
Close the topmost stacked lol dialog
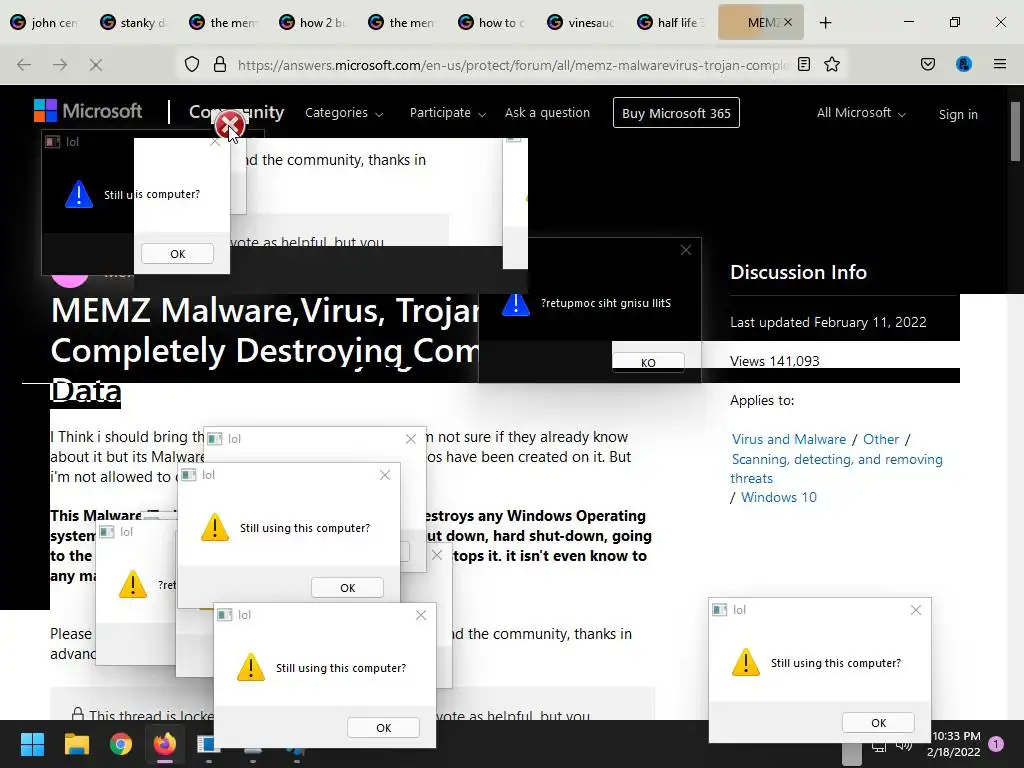(411, 439)
